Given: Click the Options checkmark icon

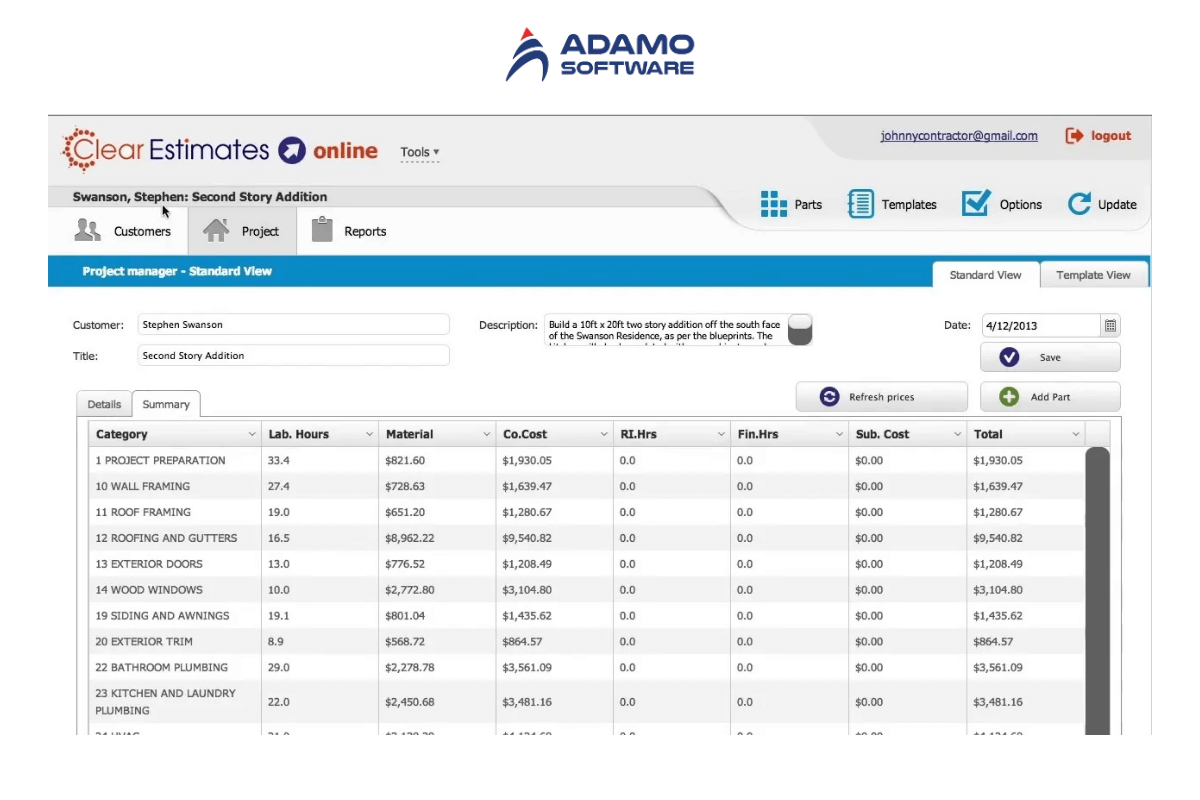Looking at the screenshot, I should (976, 204).
